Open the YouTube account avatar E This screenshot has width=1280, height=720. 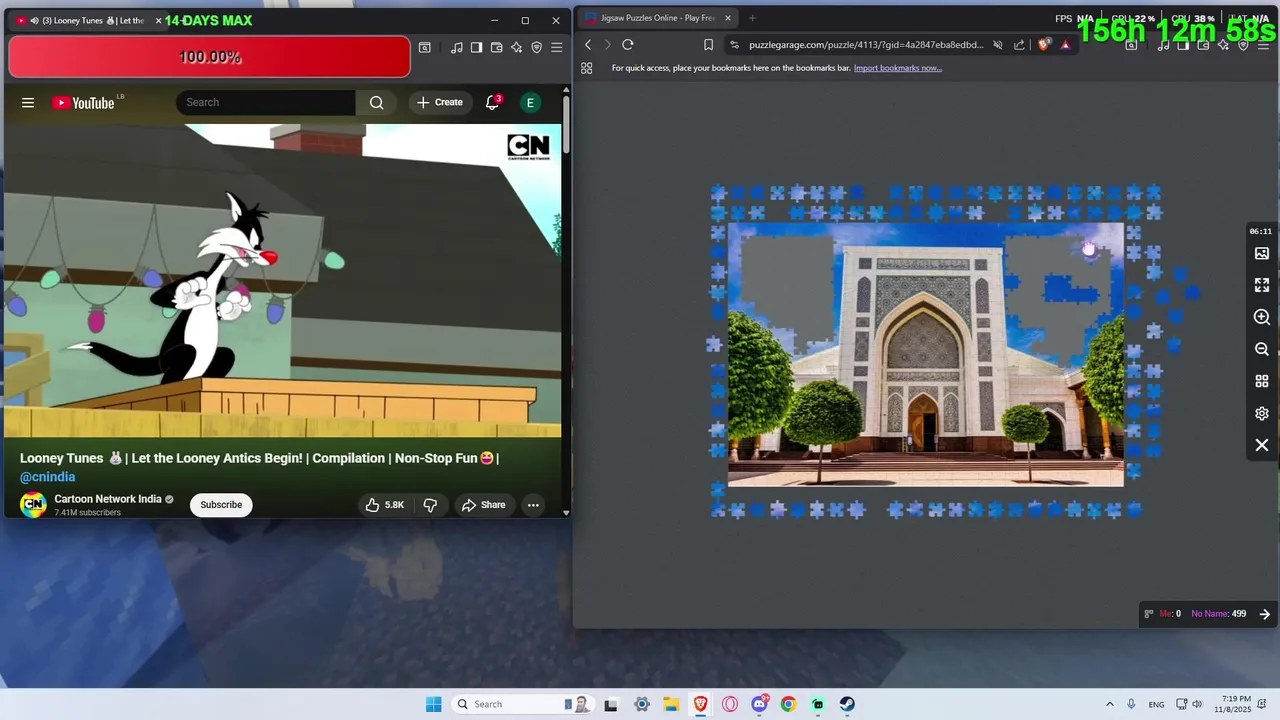point(530,102)
